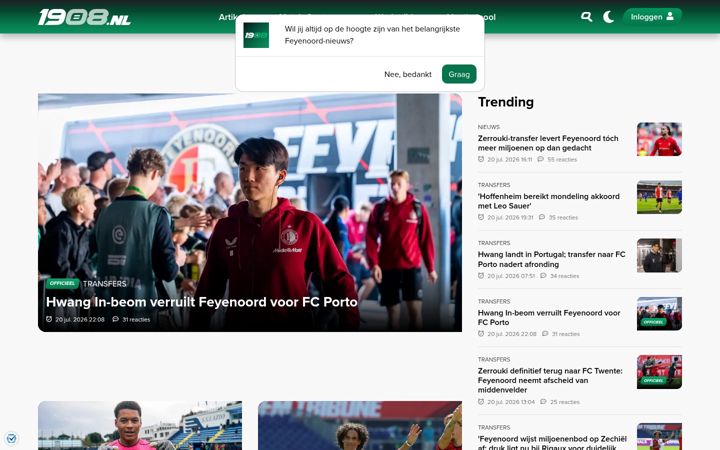Open the 31 reacties comments icon on featured article
Image resolution: width=720 pixels, height=450 pixels.
tap(116, 319)
